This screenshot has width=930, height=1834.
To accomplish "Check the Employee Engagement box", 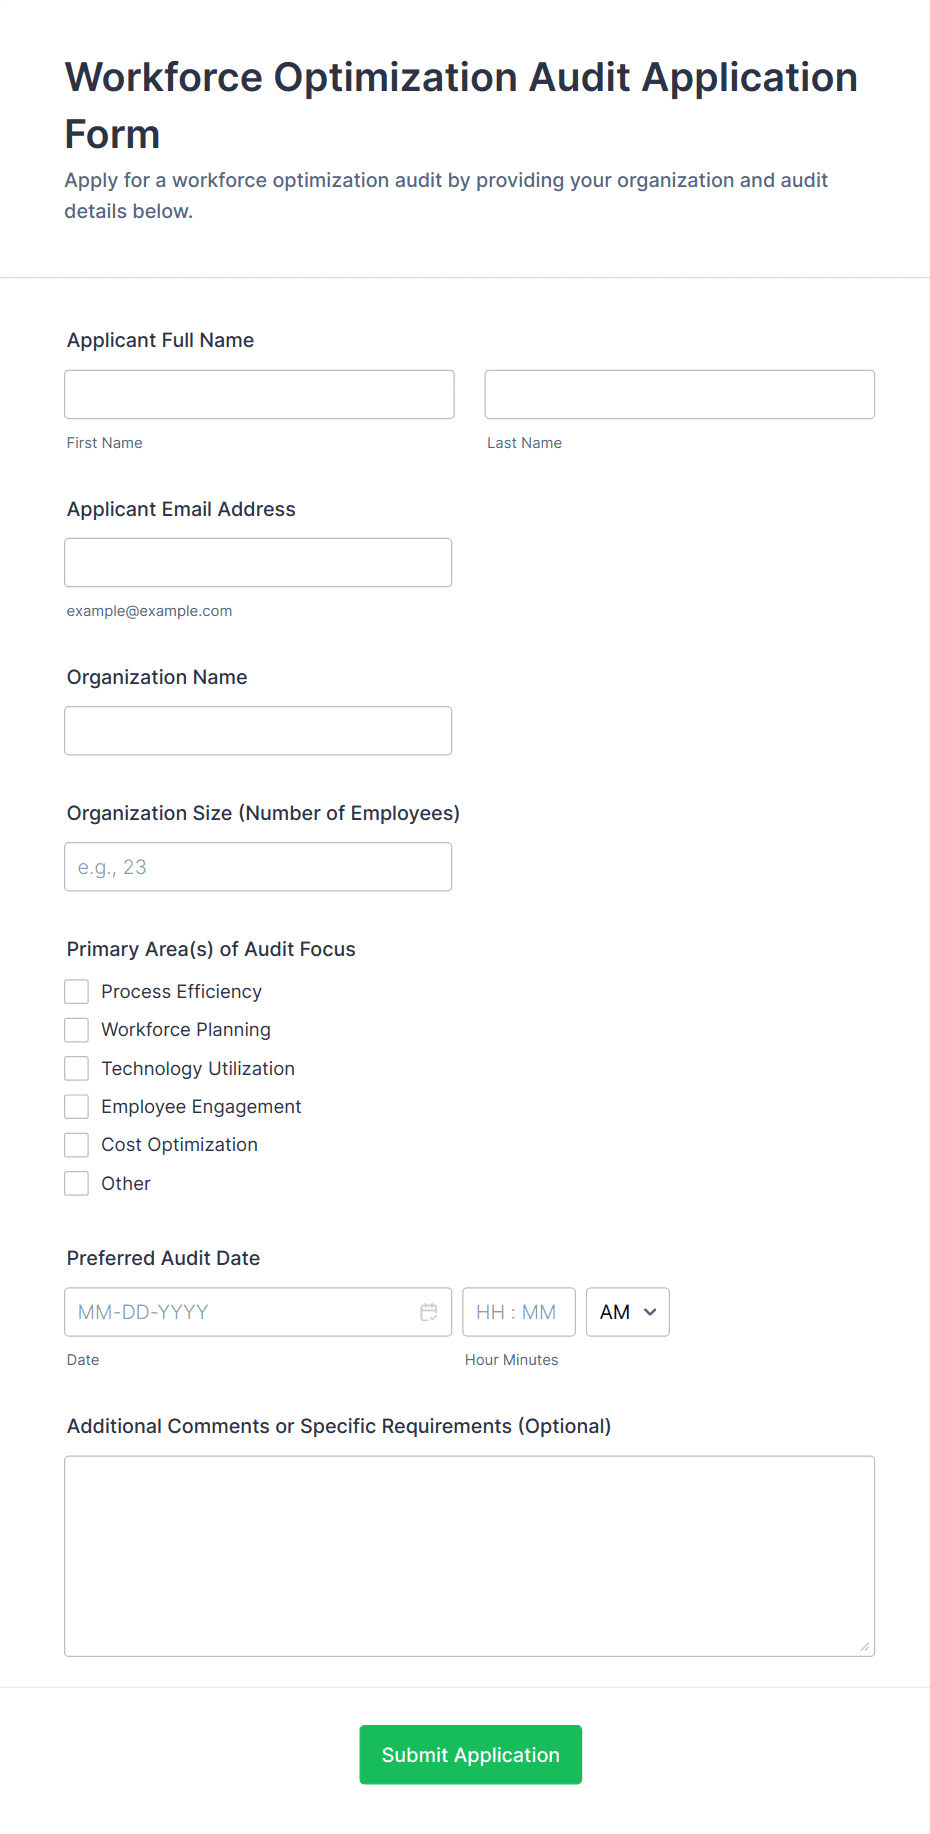I will tap(76, 1106).
